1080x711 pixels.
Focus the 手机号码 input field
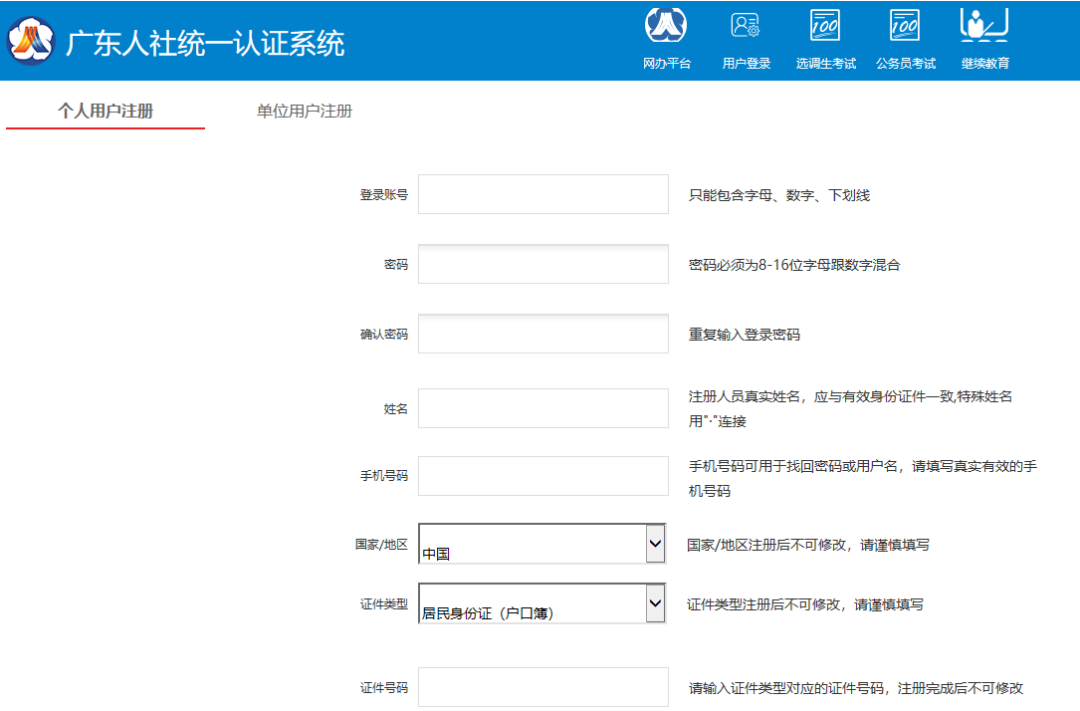point(543,476)
